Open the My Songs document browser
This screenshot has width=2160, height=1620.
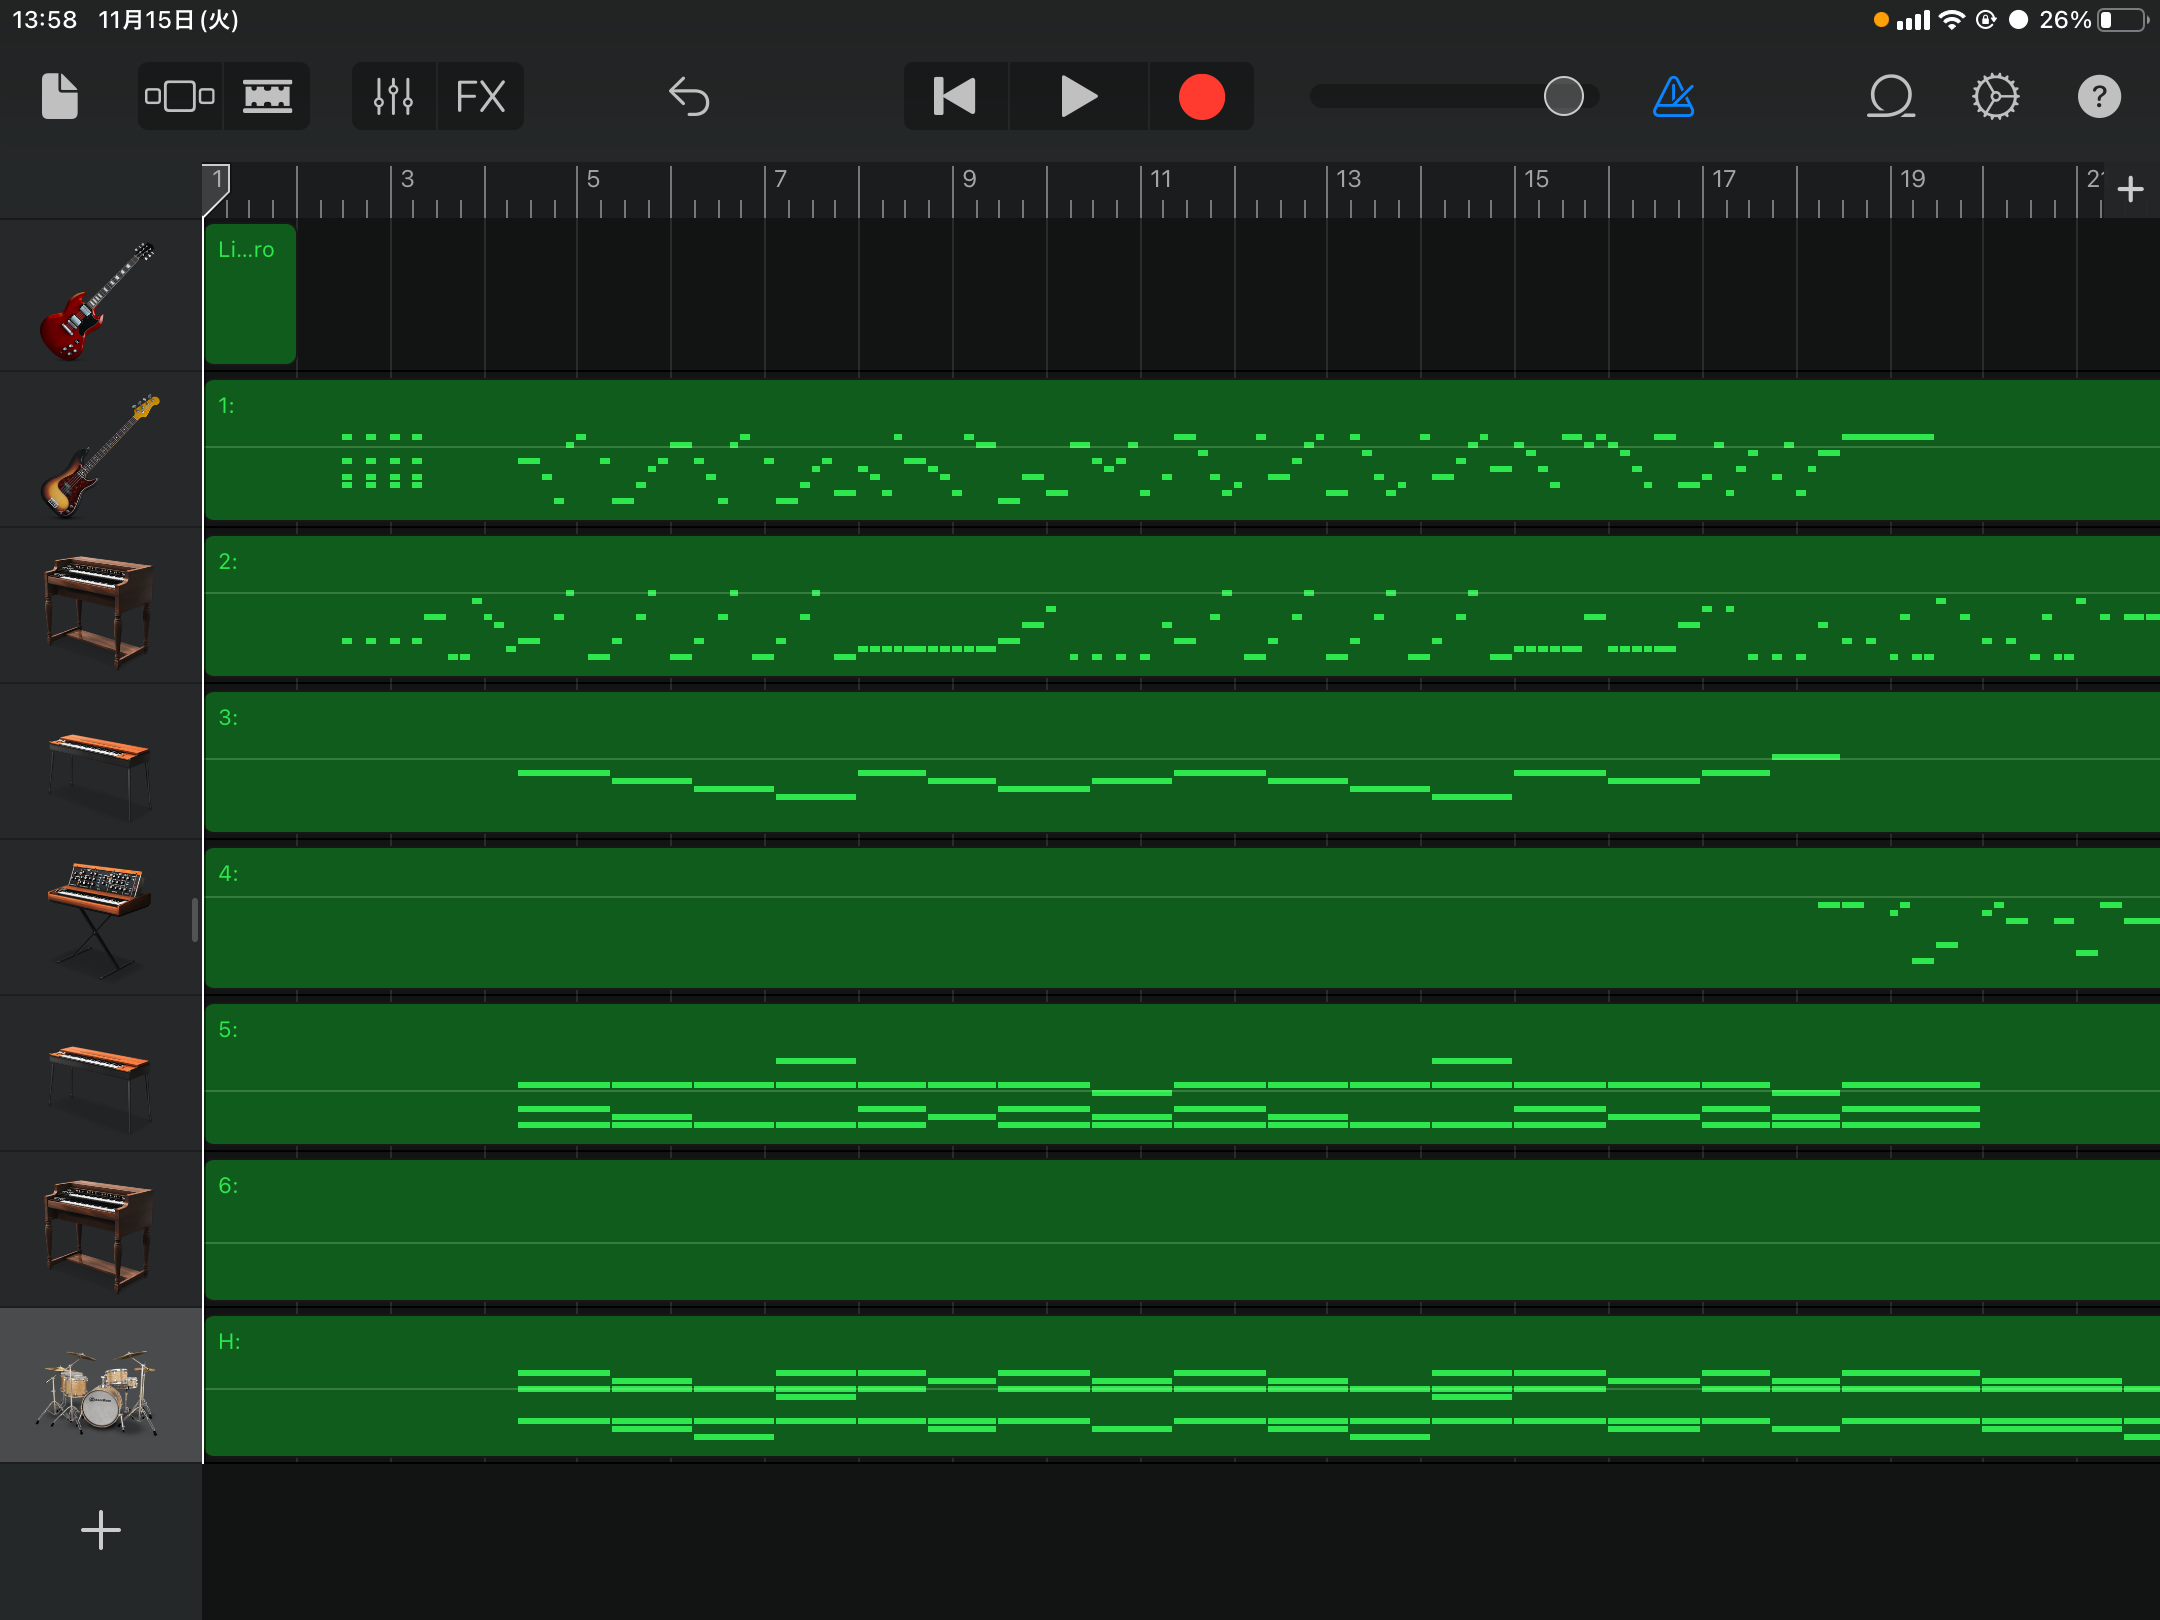click(57, 96)
